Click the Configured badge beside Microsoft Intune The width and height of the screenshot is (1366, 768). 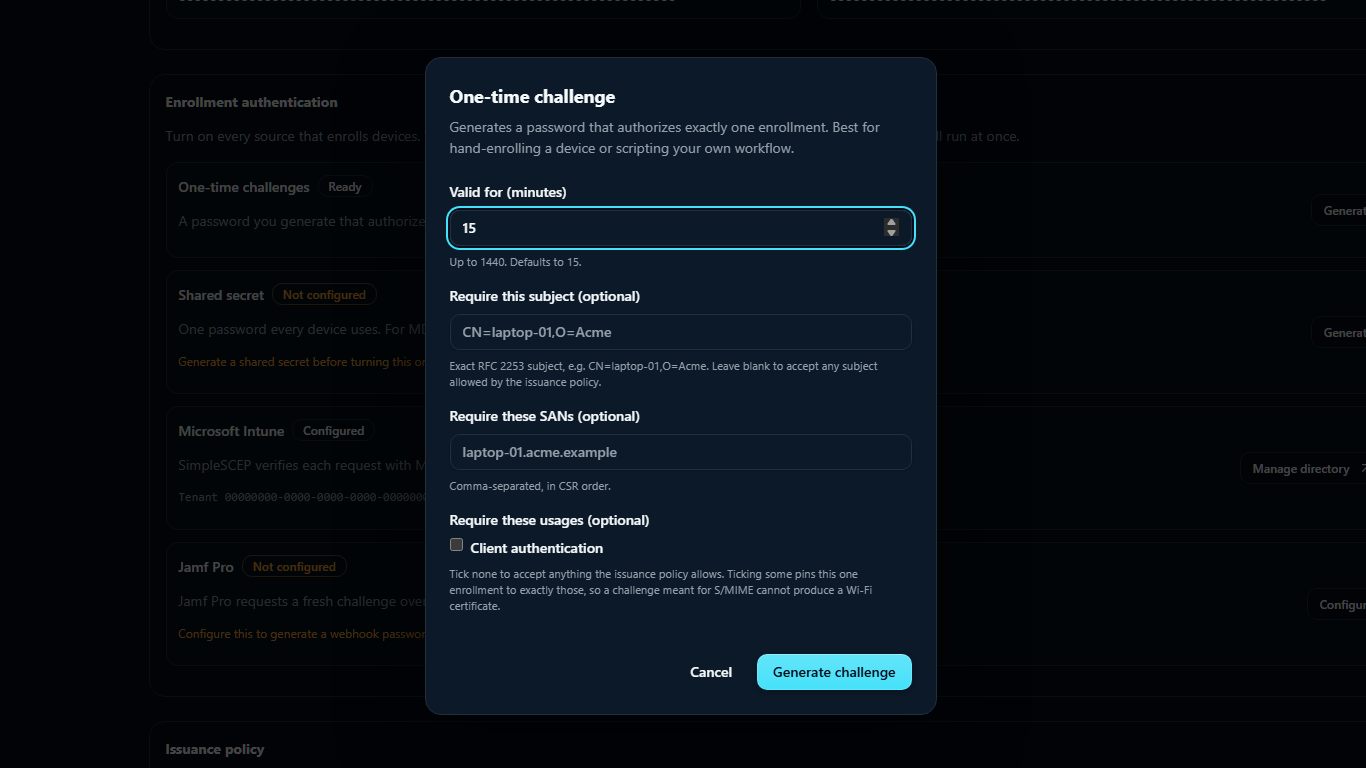(334, 431)
